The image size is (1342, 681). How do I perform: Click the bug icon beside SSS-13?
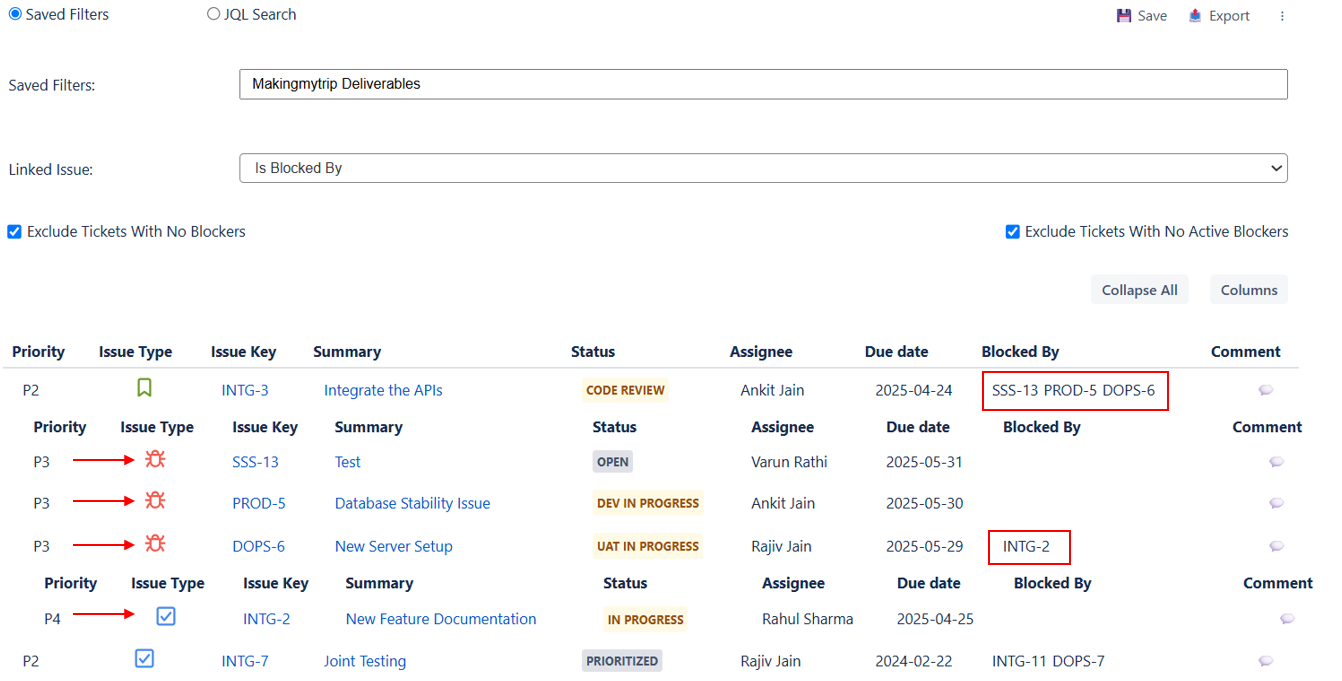tap(155, 459)
